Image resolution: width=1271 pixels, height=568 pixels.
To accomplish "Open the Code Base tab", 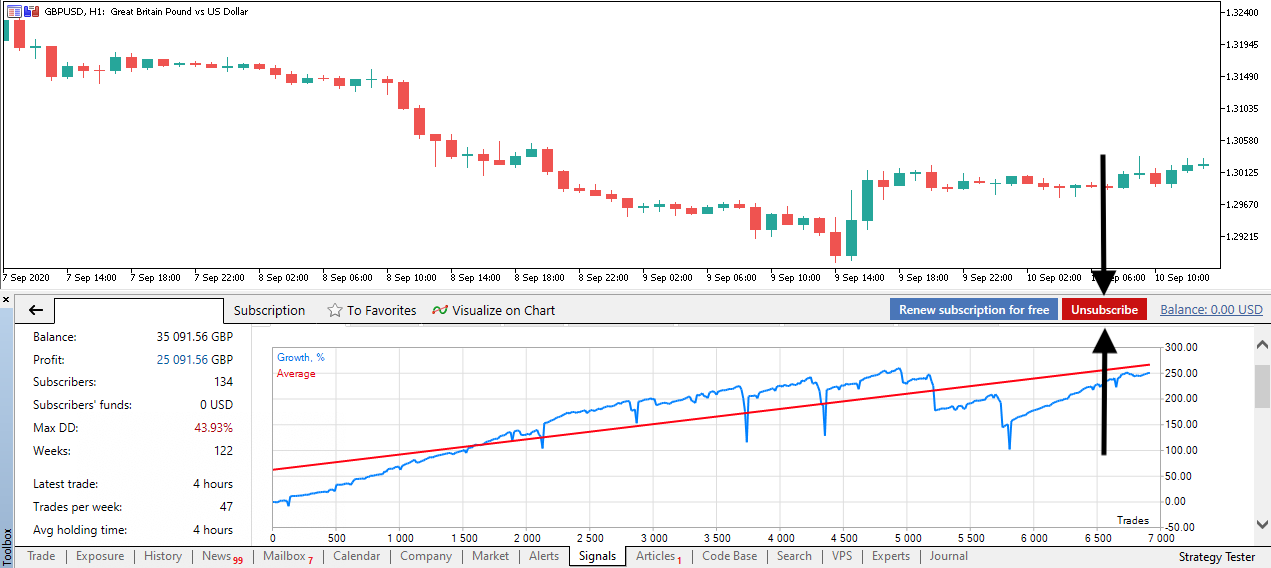I will tap(729, 556).
